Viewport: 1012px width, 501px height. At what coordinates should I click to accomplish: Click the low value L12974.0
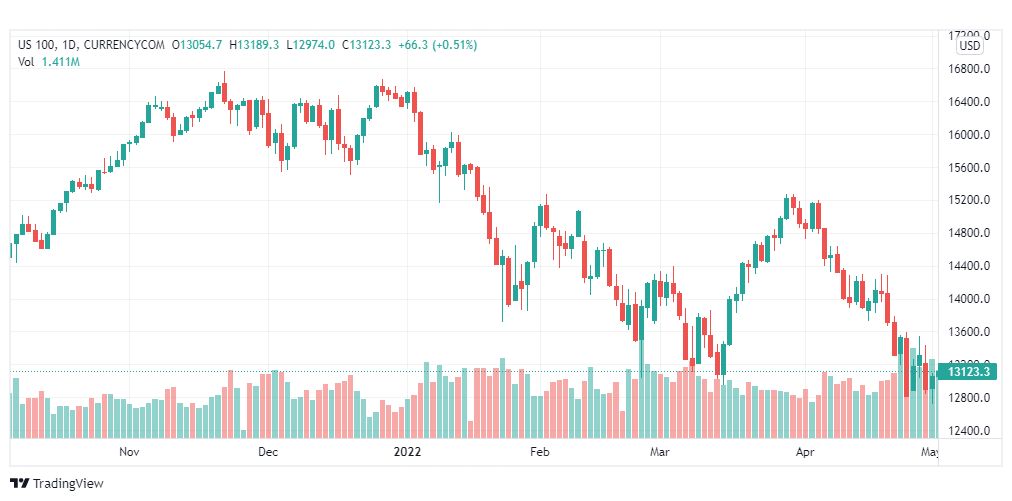[310, 45]
